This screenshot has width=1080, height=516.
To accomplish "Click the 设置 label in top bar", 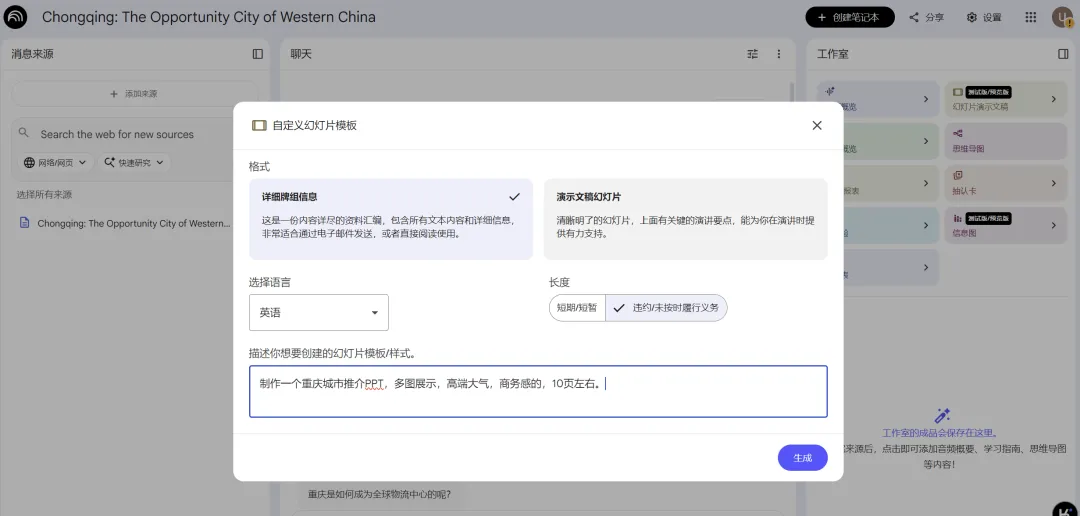I will pos(992,17).
